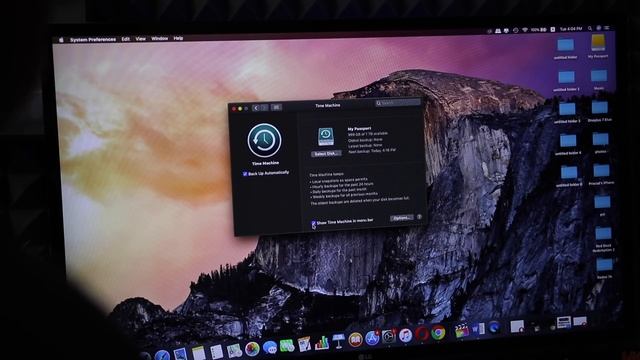Screen dimensions: 640x360
Task: Open the System Preferences menu
Action: pos(93,40)
